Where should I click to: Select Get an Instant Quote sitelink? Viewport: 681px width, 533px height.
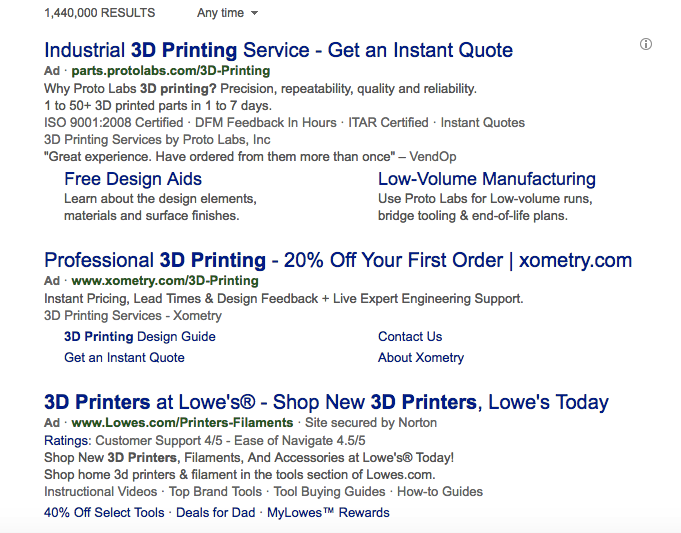(124, 358)
